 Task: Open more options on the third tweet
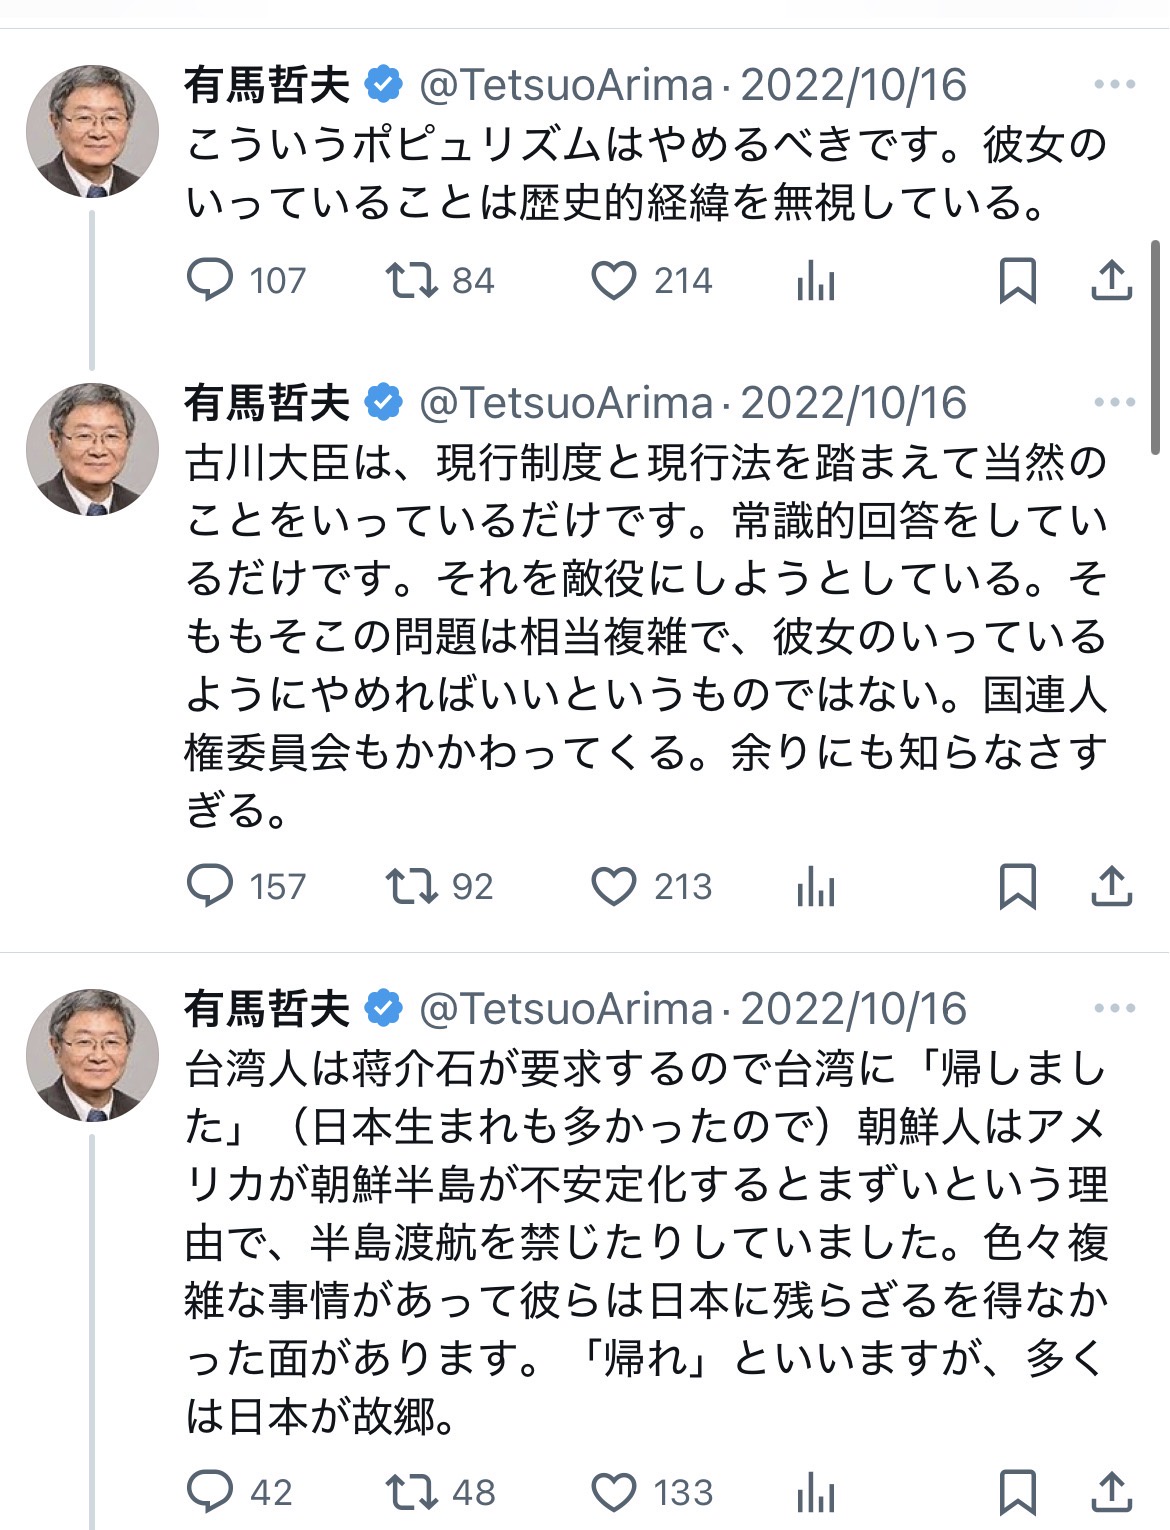pyautogui.click(x=1114, y=1009)
